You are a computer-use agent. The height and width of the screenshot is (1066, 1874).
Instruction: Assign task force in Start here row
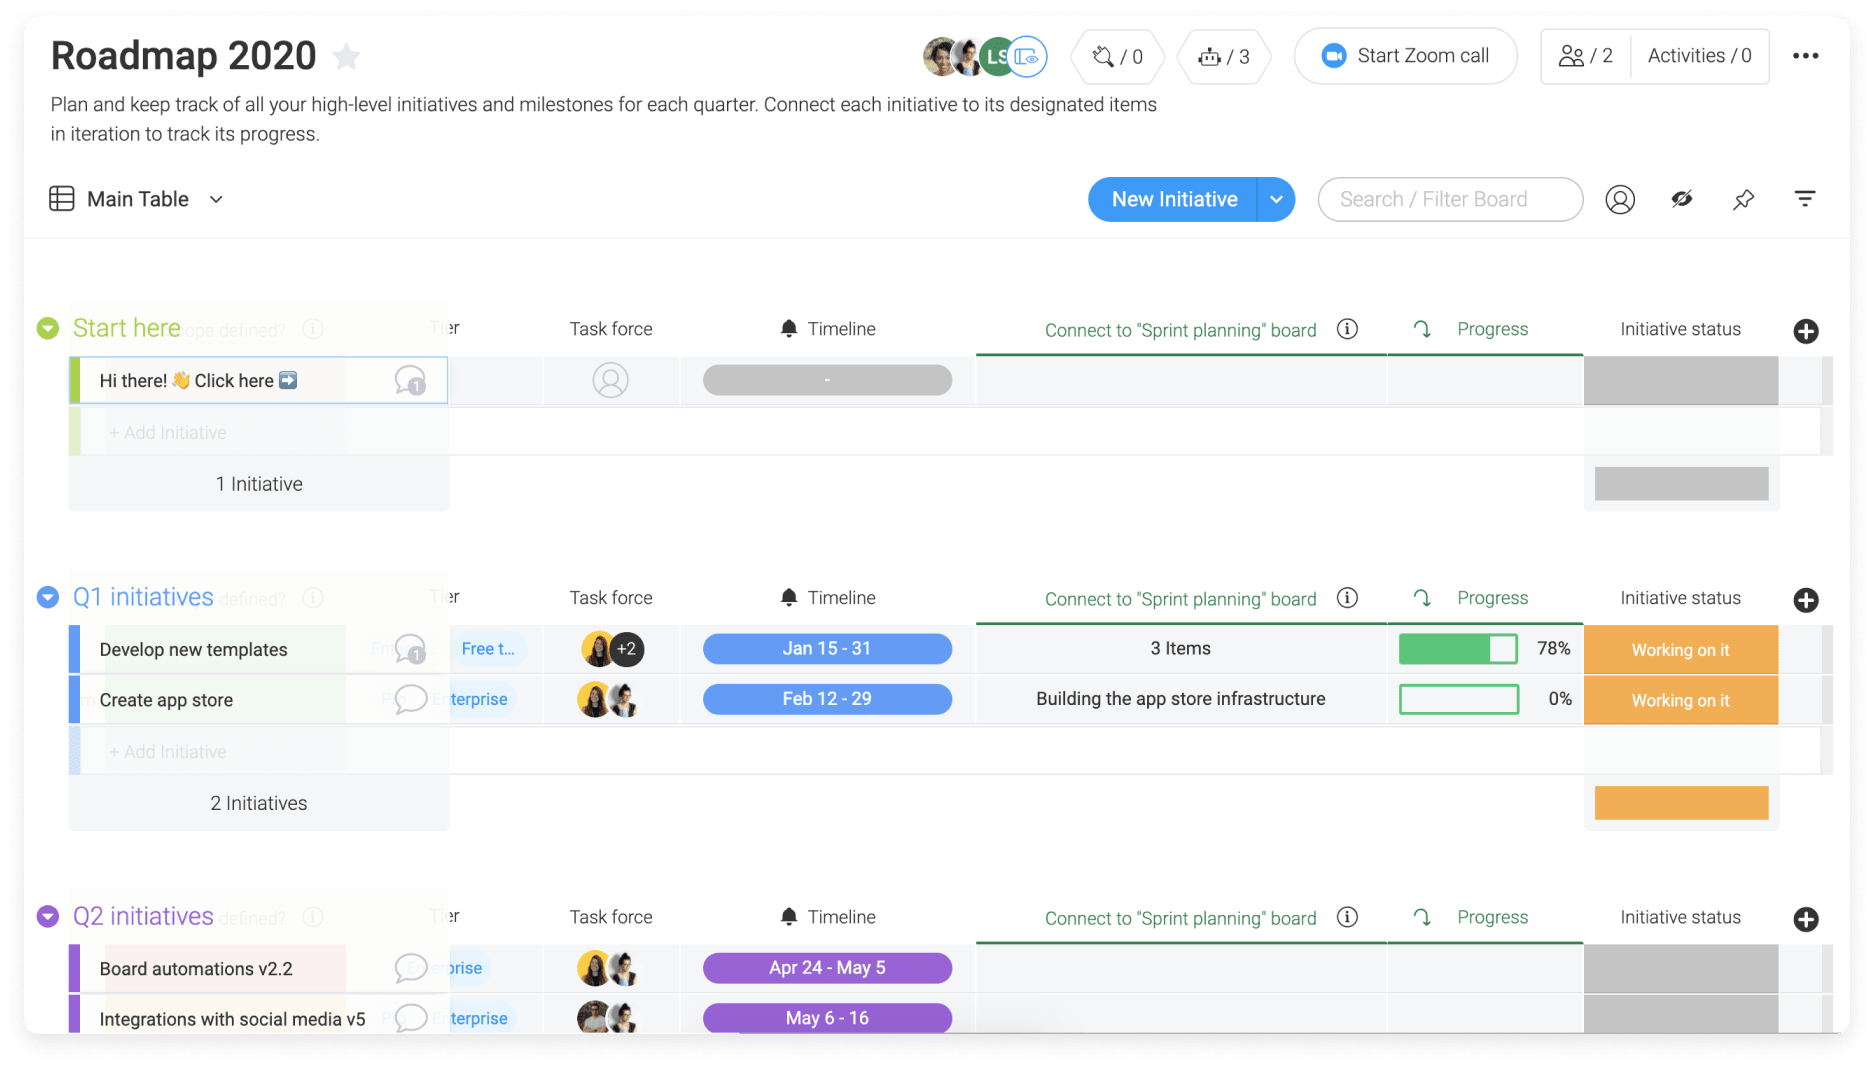click(x=610, y=380)
